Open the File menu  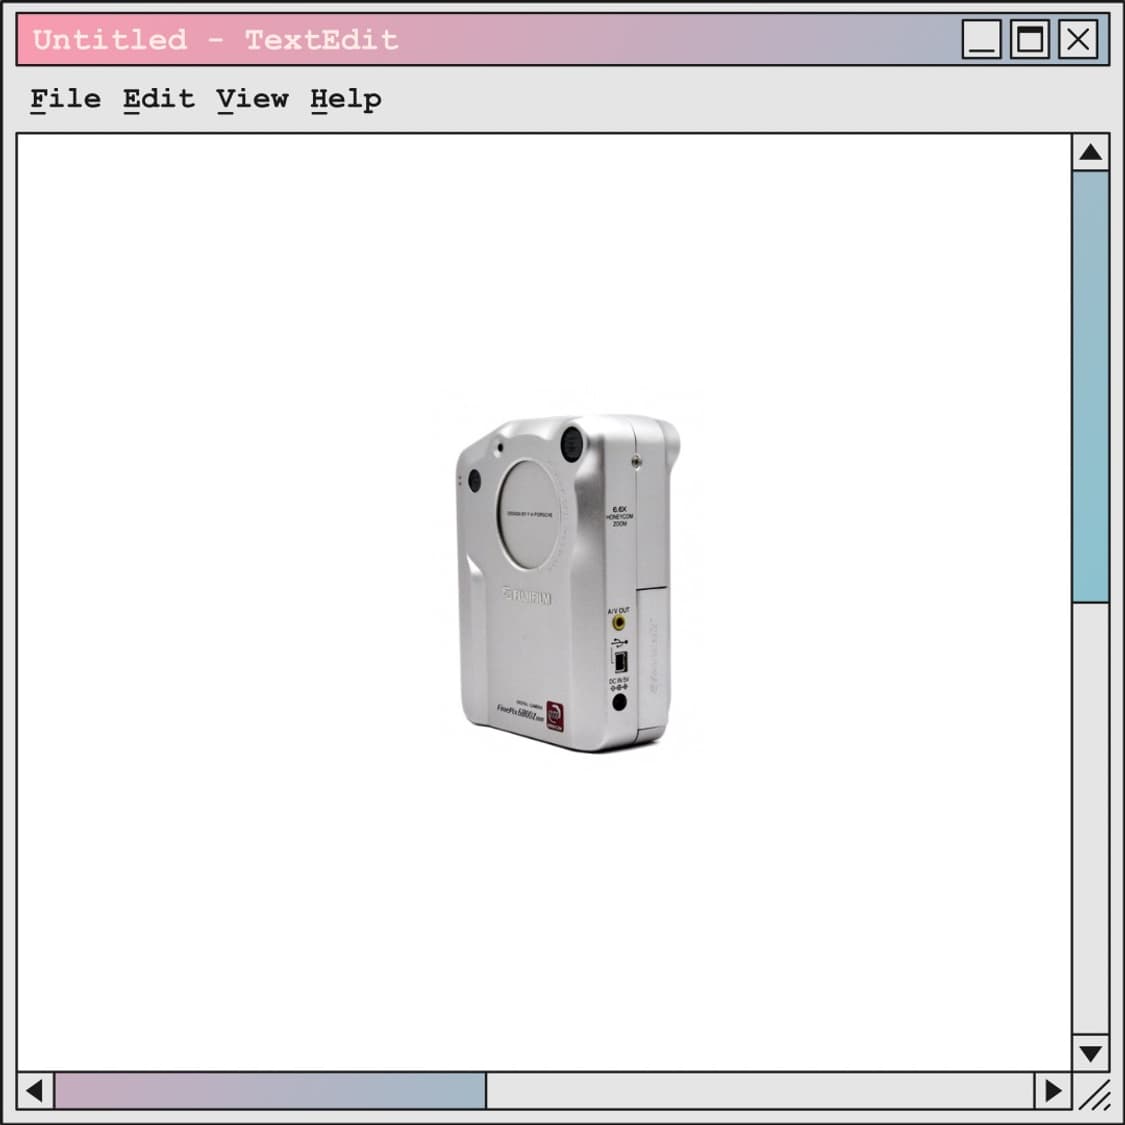point(65,99)
